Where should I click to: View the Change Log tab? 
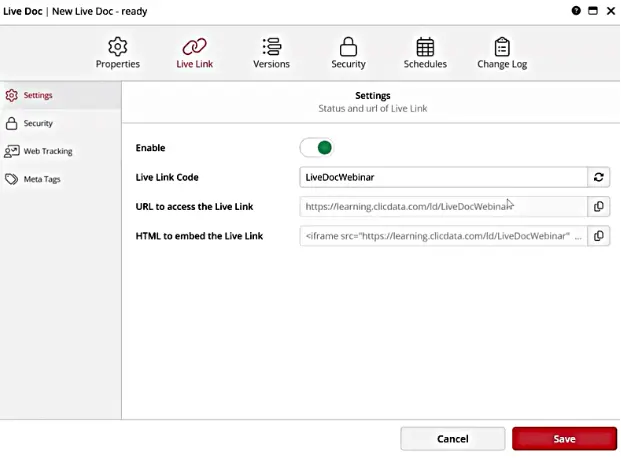502,53
